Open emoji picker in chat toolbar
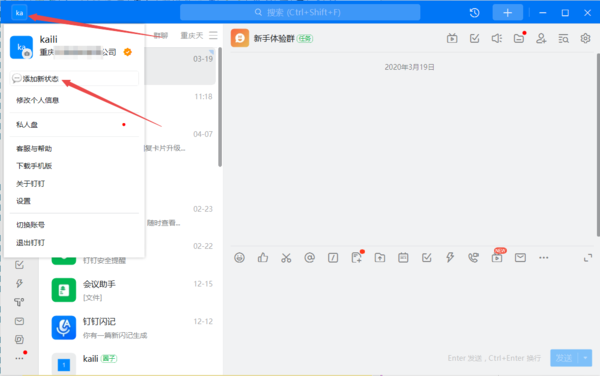 240,258
